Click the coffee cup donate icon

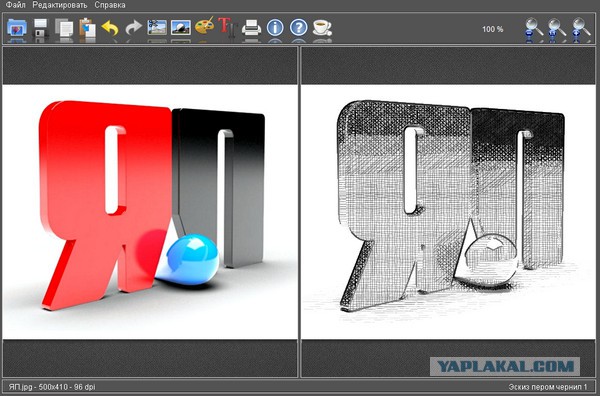(322, 28)
